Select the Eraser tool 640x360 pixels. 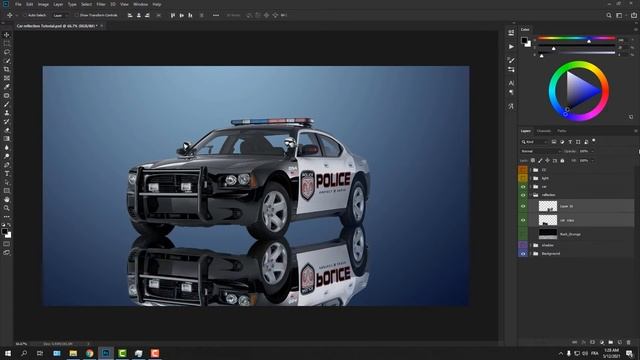click(x=7, y=130)
